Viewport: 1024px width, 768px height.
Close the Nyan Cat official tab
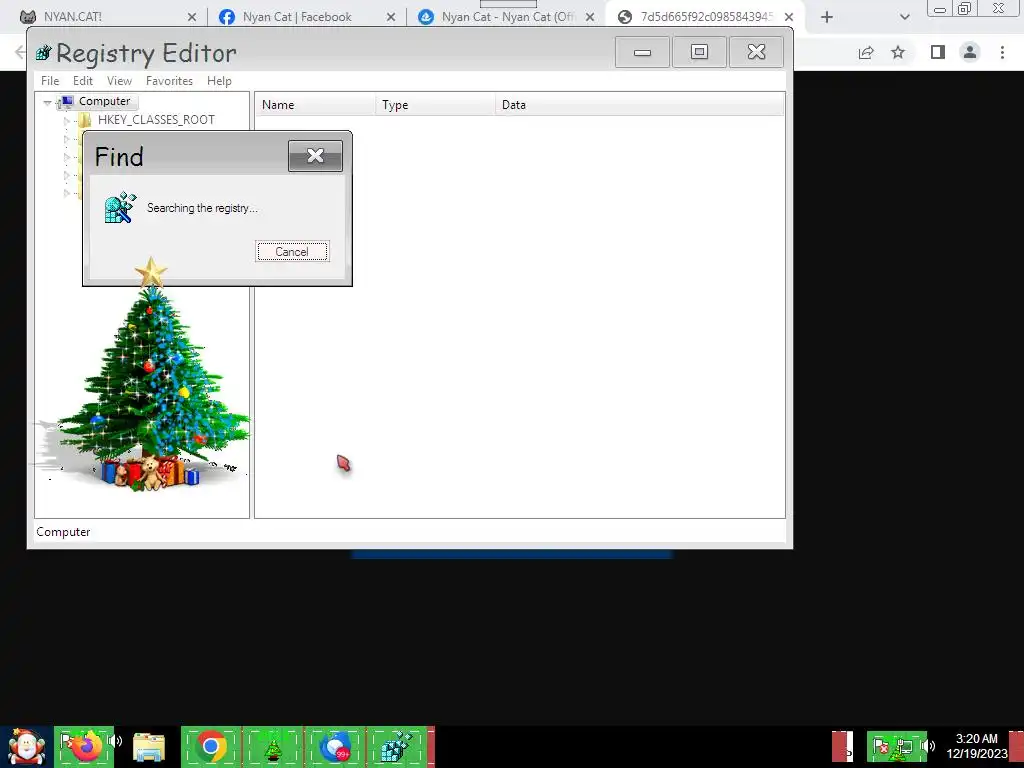click(x=590, y=17)
